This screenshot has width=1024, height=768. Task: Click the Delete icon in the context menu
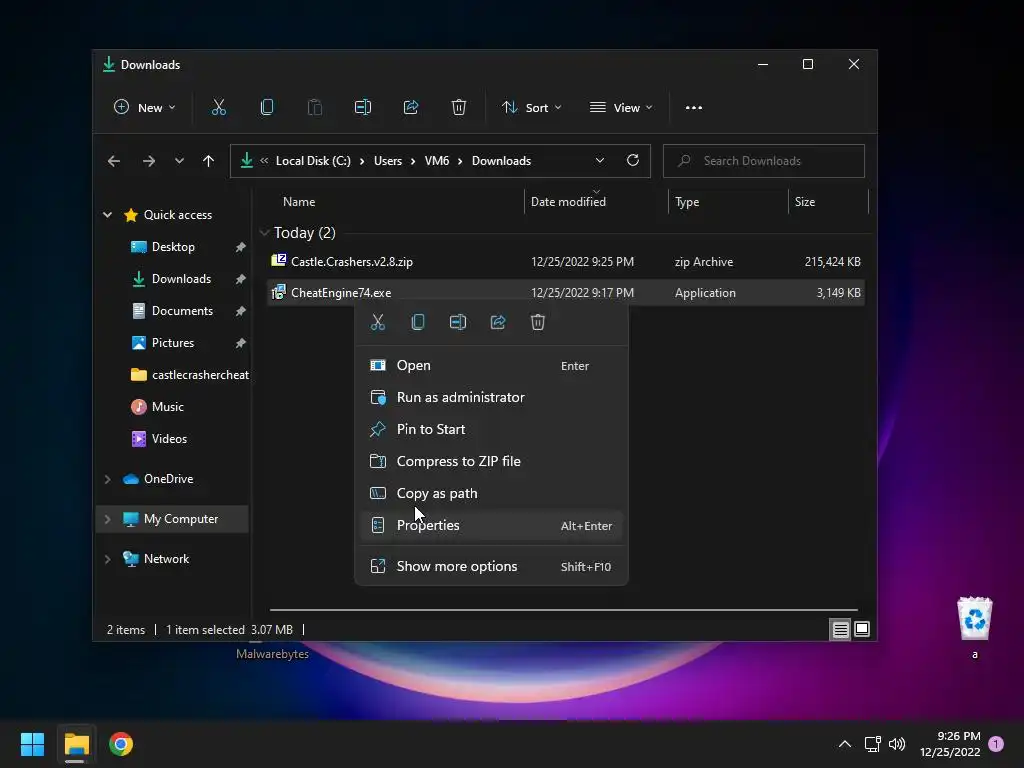click(x=537, y=322)
